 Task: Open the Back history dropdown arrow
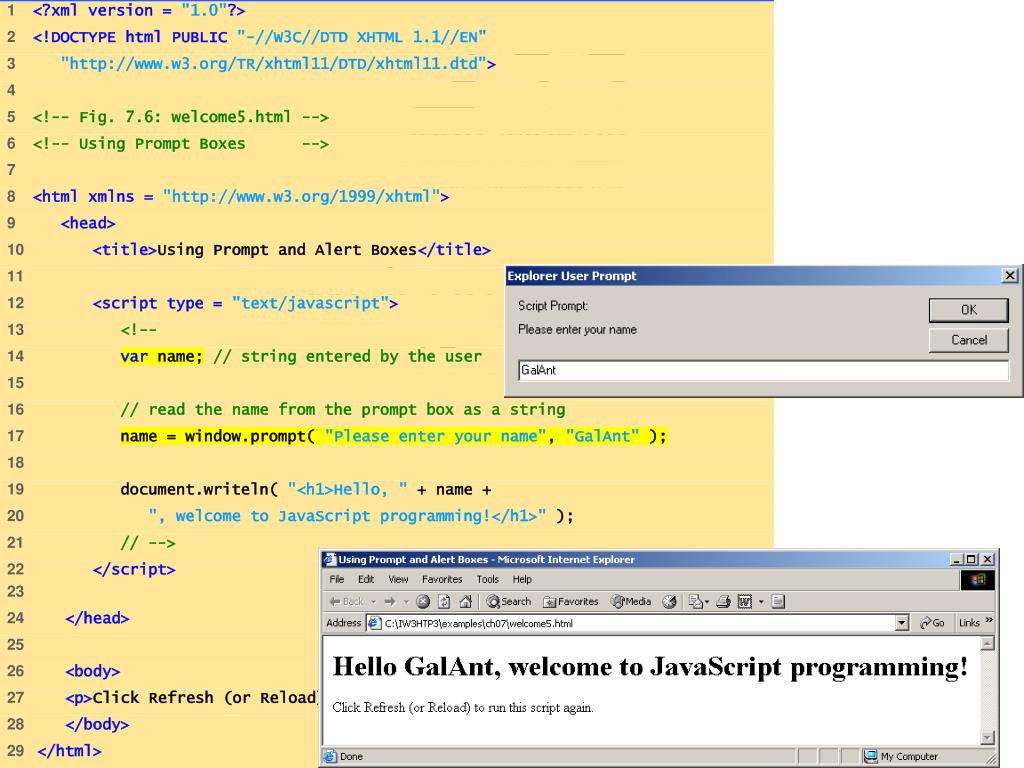[374, 601]
